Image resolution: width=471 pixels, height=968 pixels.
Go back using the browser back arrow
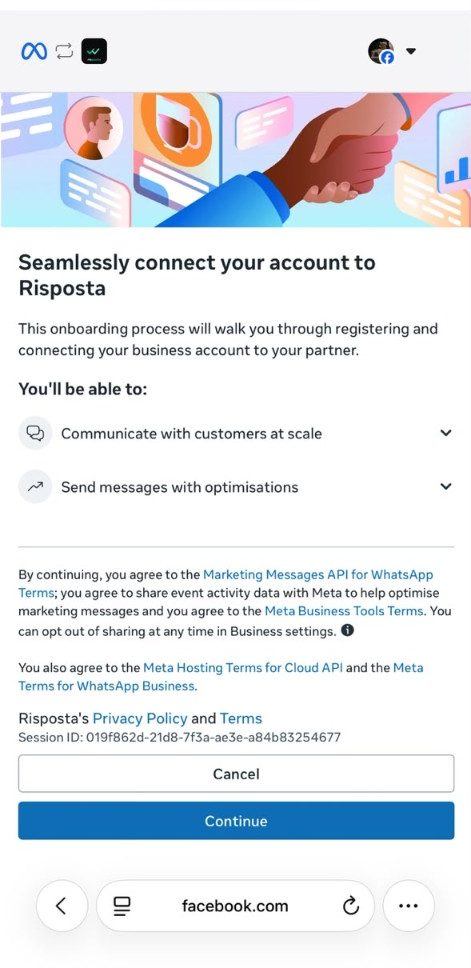(61, 906)
